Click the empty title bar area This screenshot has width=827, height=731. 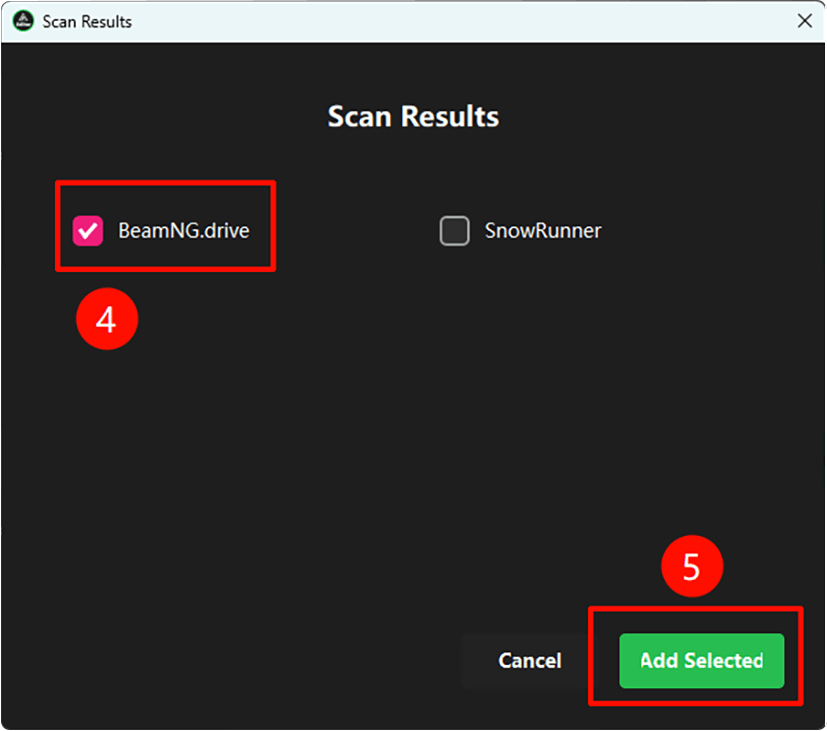click(450, 21)
